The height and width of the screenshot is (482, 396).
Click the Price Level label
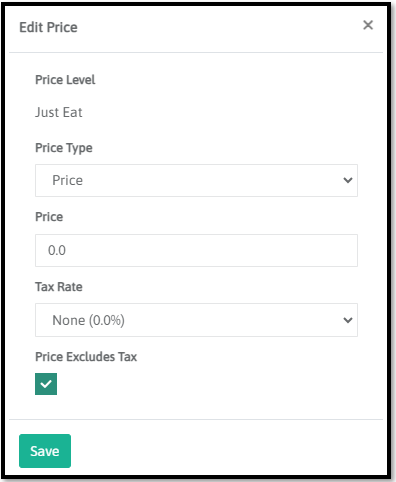[65, 80]
